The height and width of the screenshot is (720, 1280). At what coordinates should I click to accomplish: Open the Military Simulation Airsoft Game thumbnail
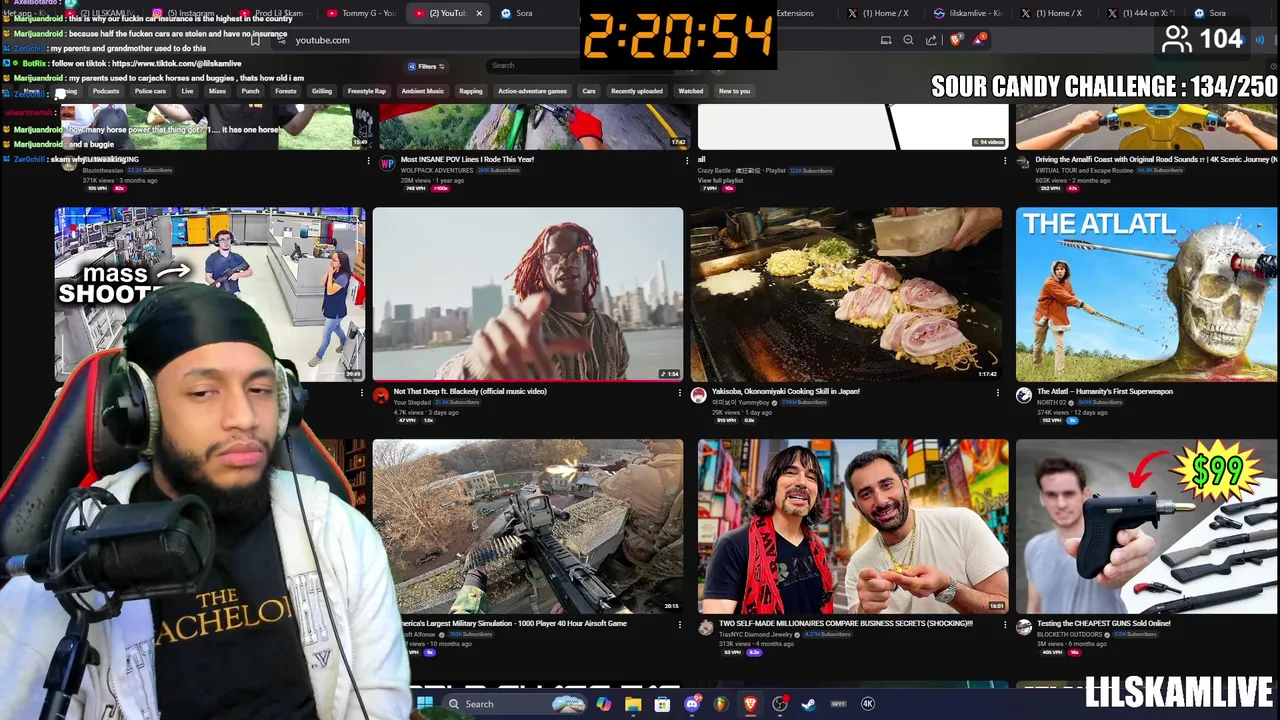coord(528,526)
